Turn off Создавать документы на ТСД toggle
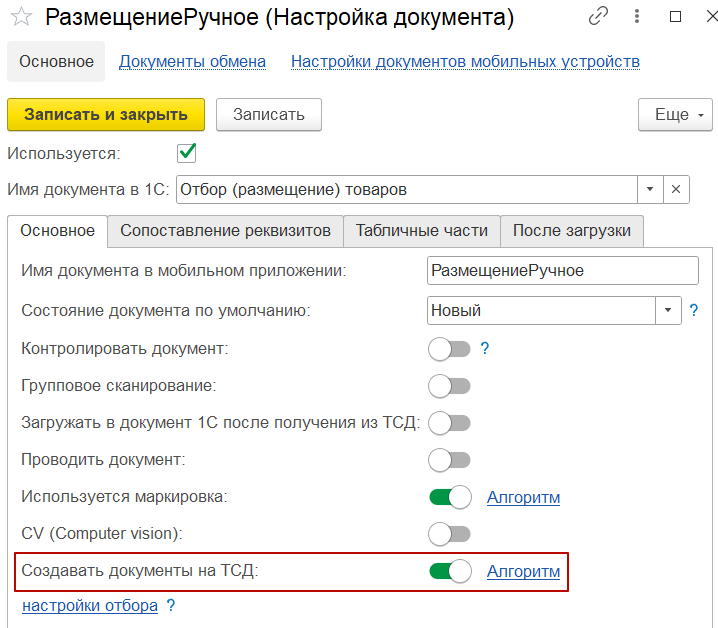The width and height of the screenshot is (718, 628). [449, 571]
